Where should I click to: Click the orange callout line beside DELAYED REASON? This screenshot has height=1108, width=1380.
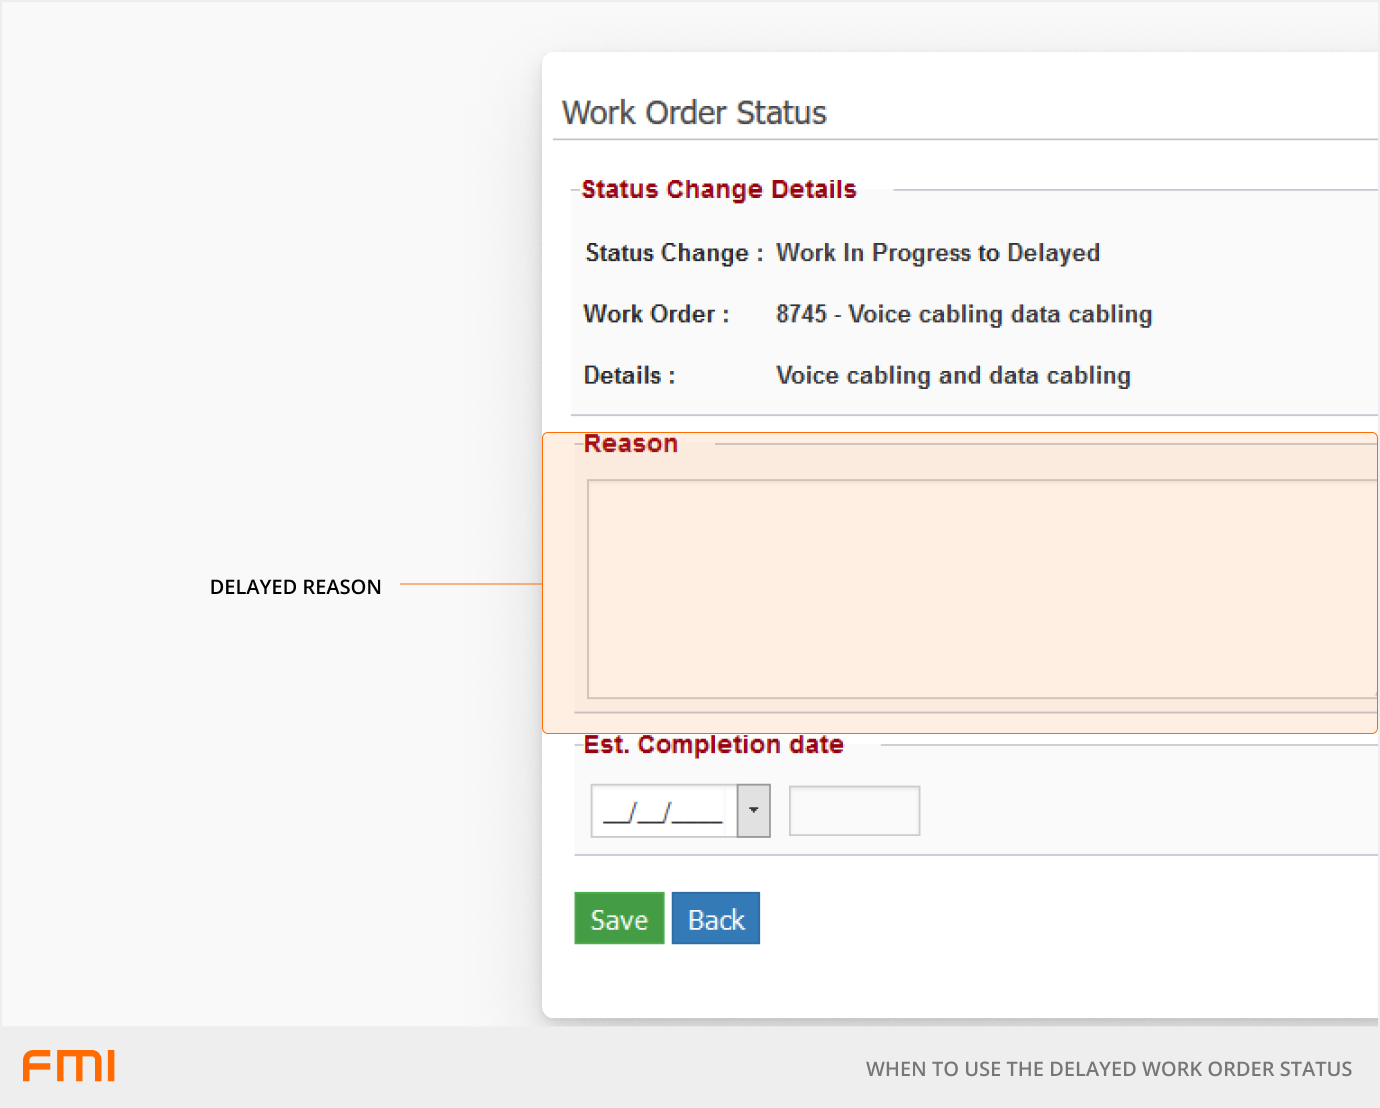470,584
